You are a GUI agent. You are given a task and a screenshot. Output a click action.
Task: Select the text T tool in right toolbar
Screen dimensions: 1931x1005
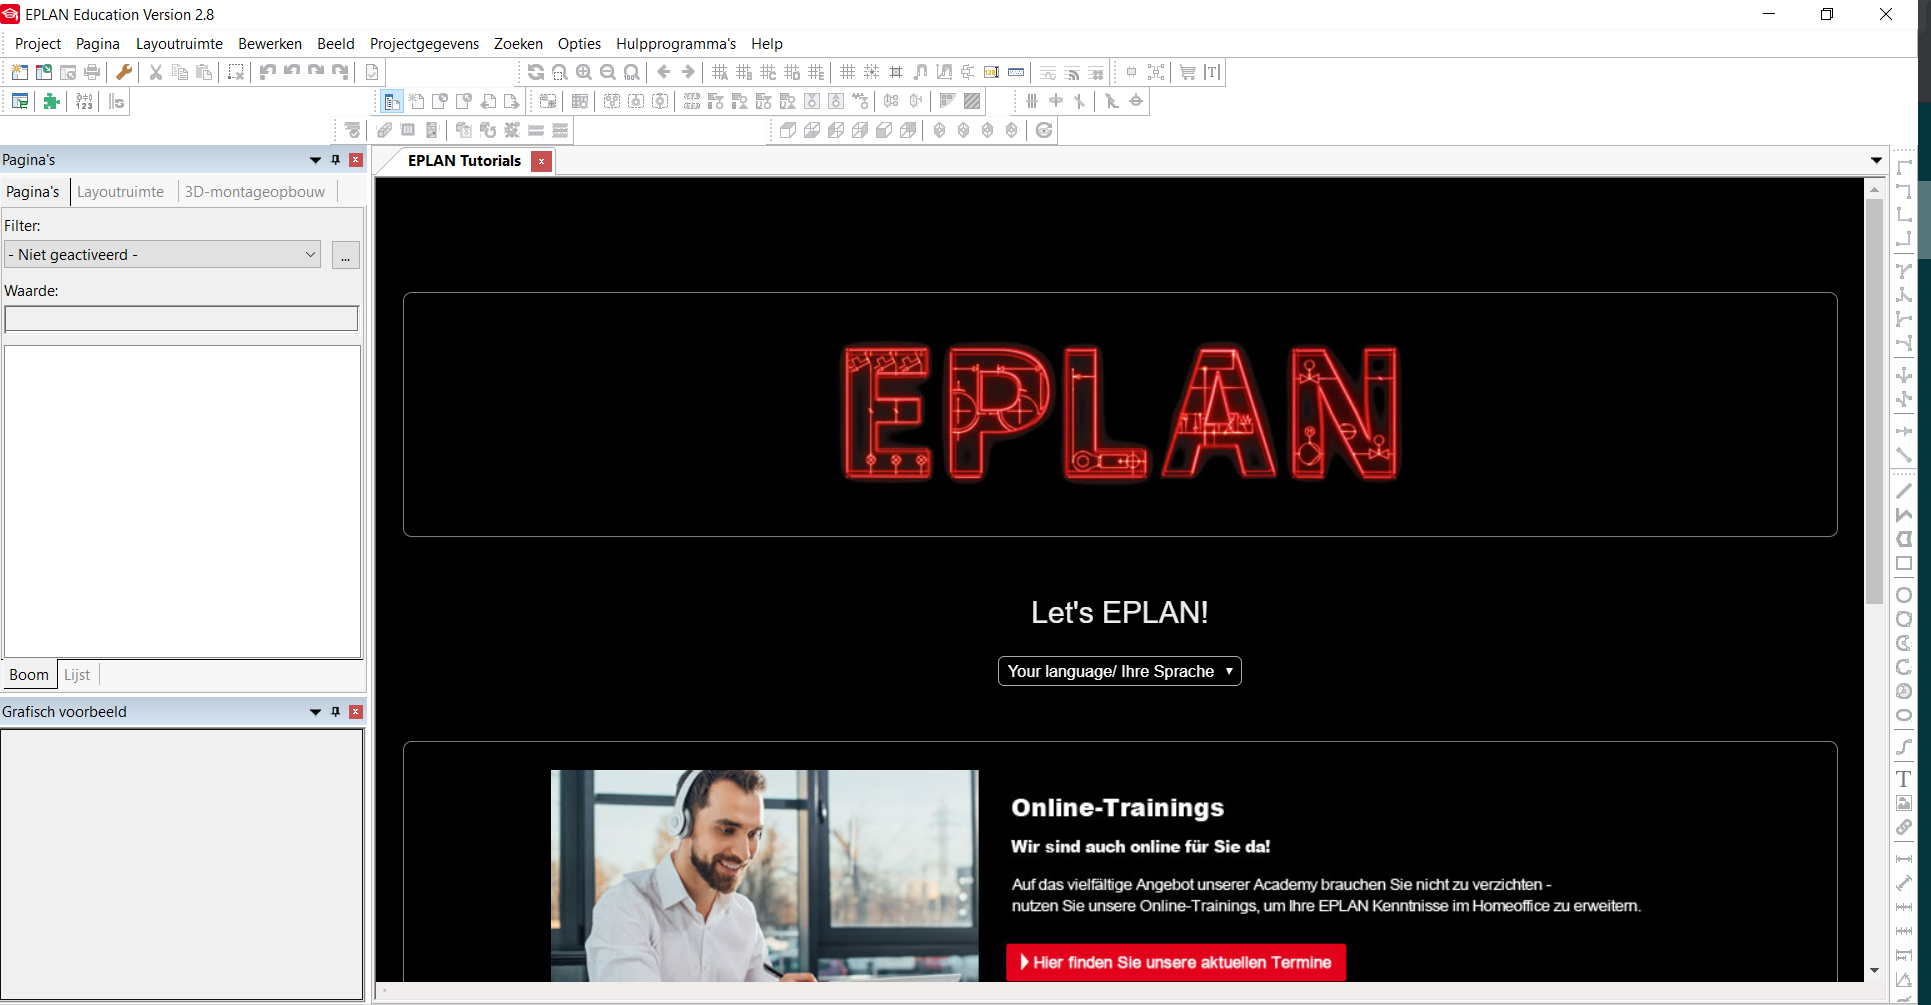pyautogui.click(x=1904, y=779)
